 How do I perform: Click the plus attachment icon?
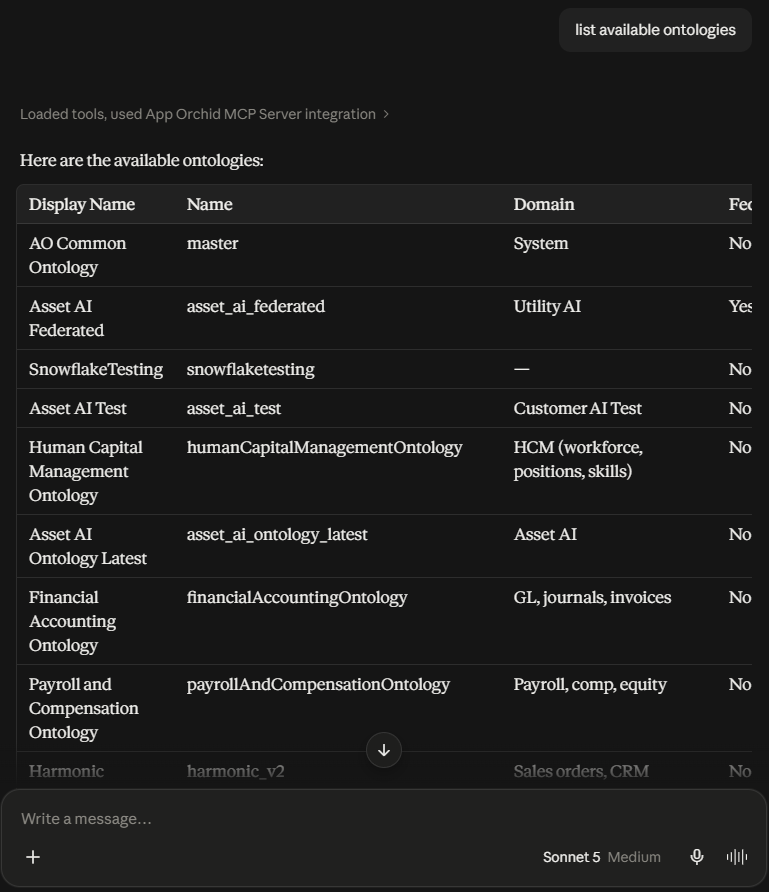33,857
